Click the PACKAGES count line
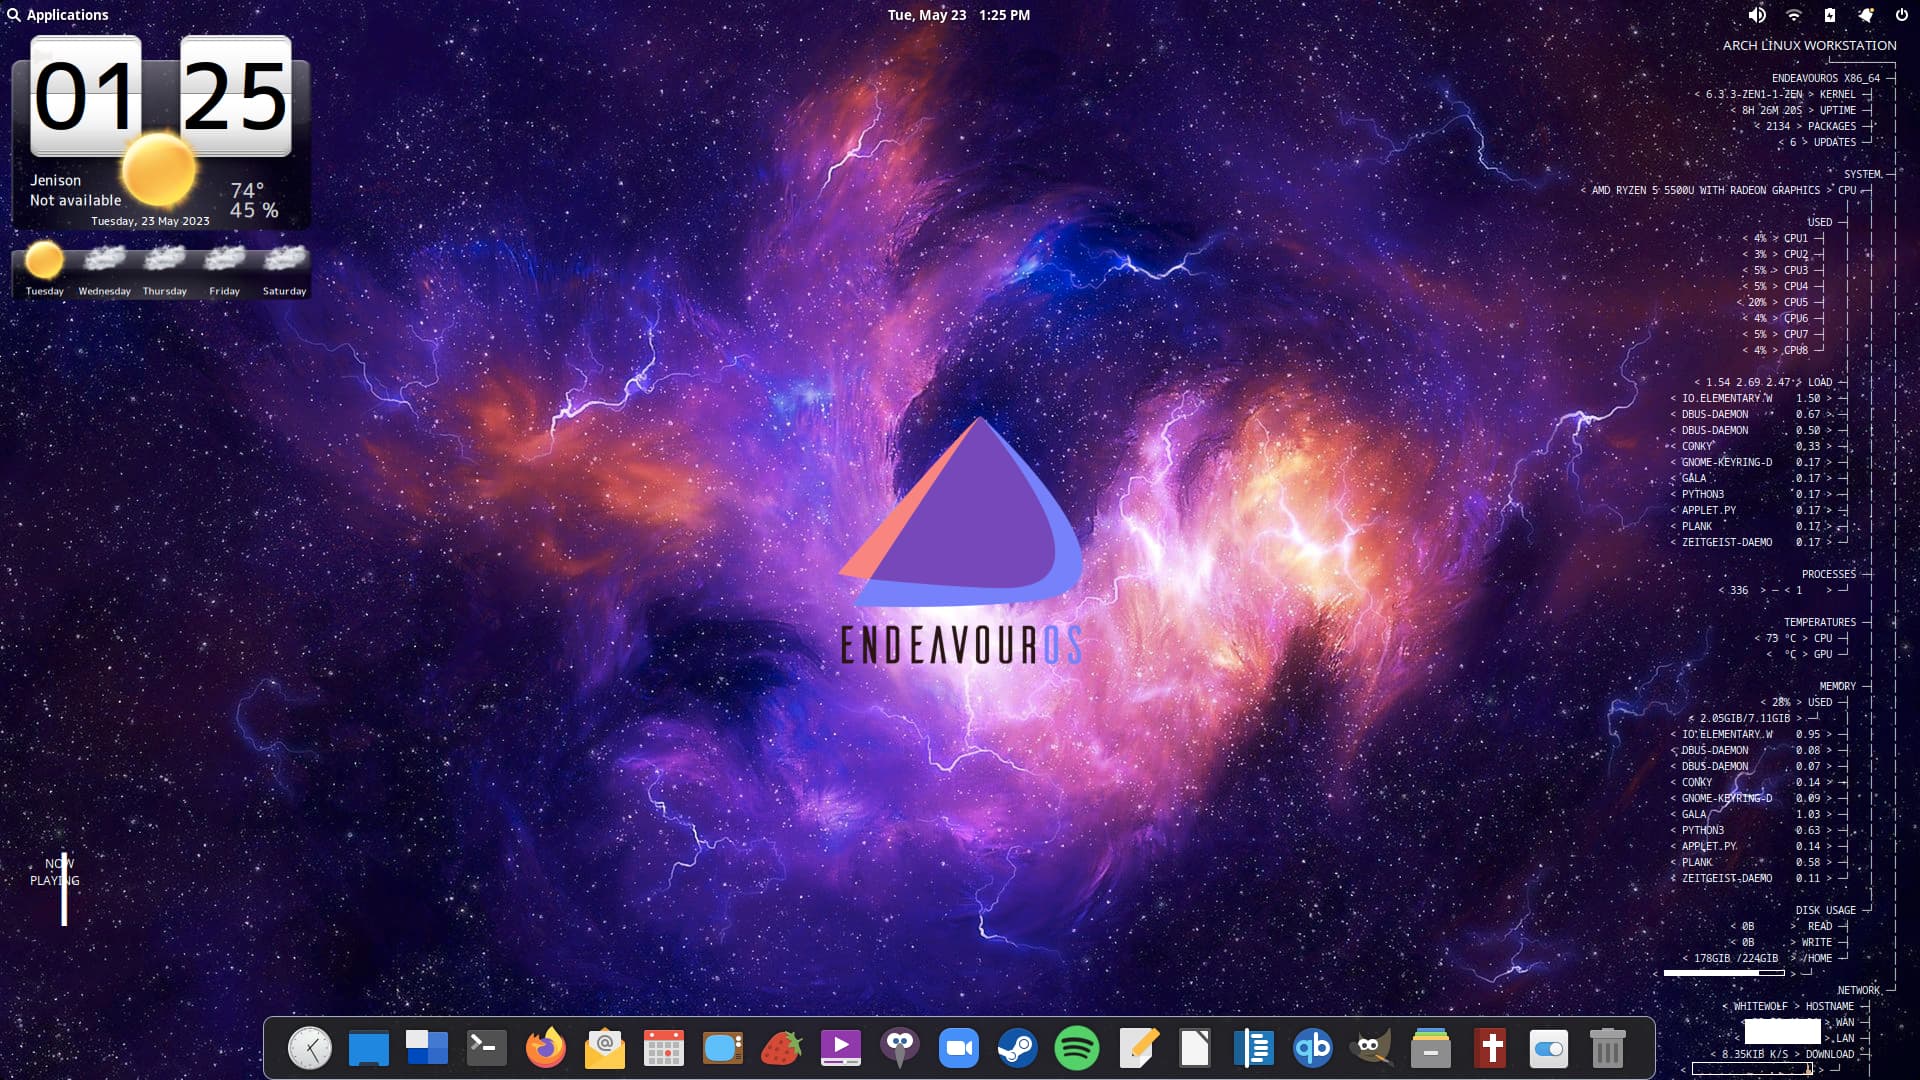This screenshot has height=1080, width=1920. tap(1804, 126)
